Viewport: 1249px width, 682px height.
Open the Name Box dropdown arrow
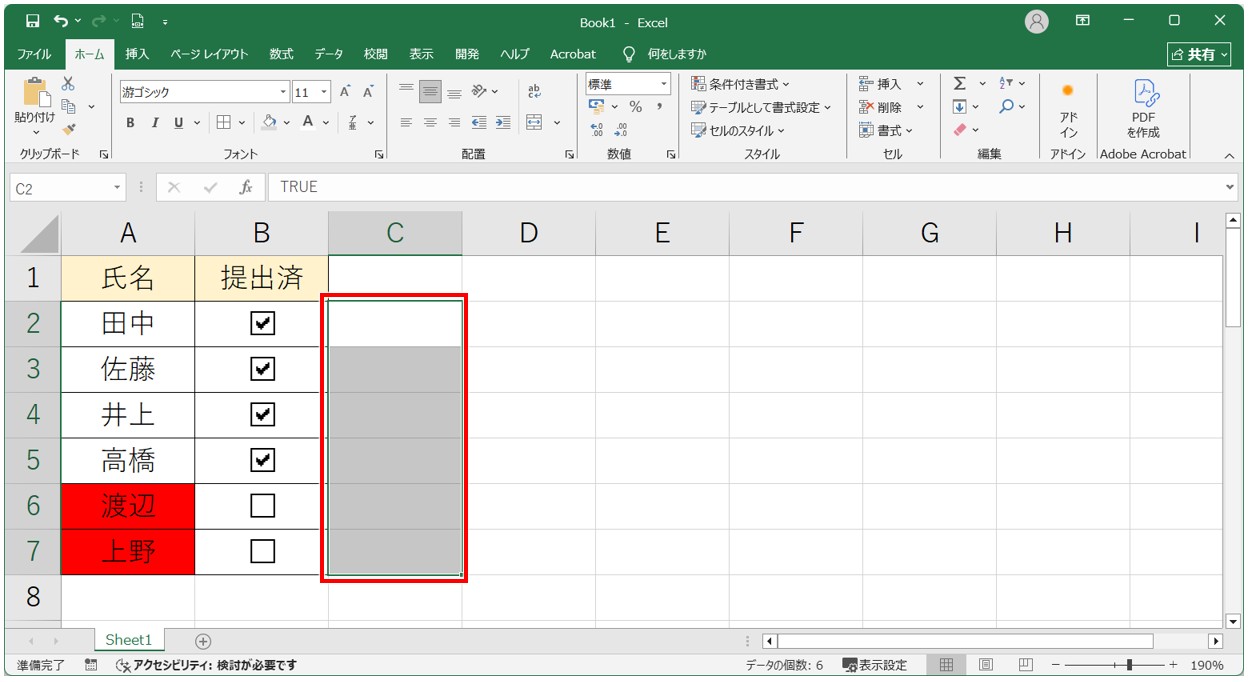118,187
